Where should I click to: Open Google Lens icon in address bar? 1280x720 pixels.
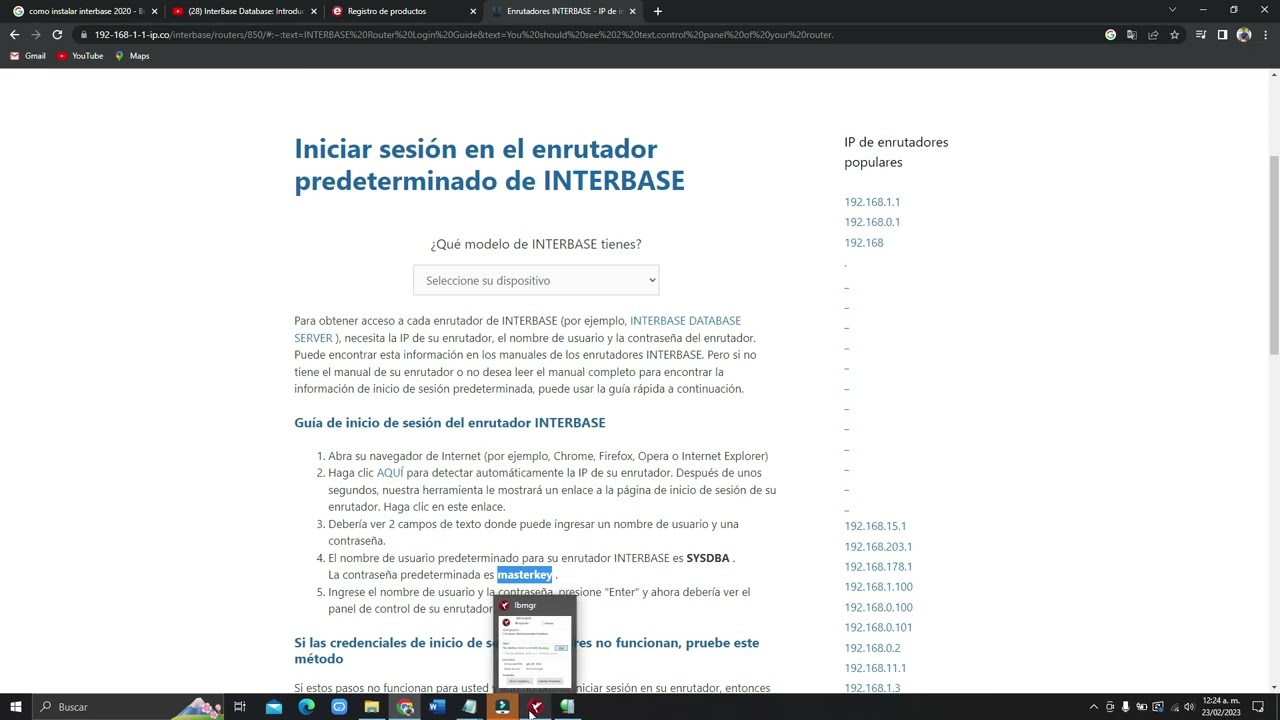[1110, 34]
